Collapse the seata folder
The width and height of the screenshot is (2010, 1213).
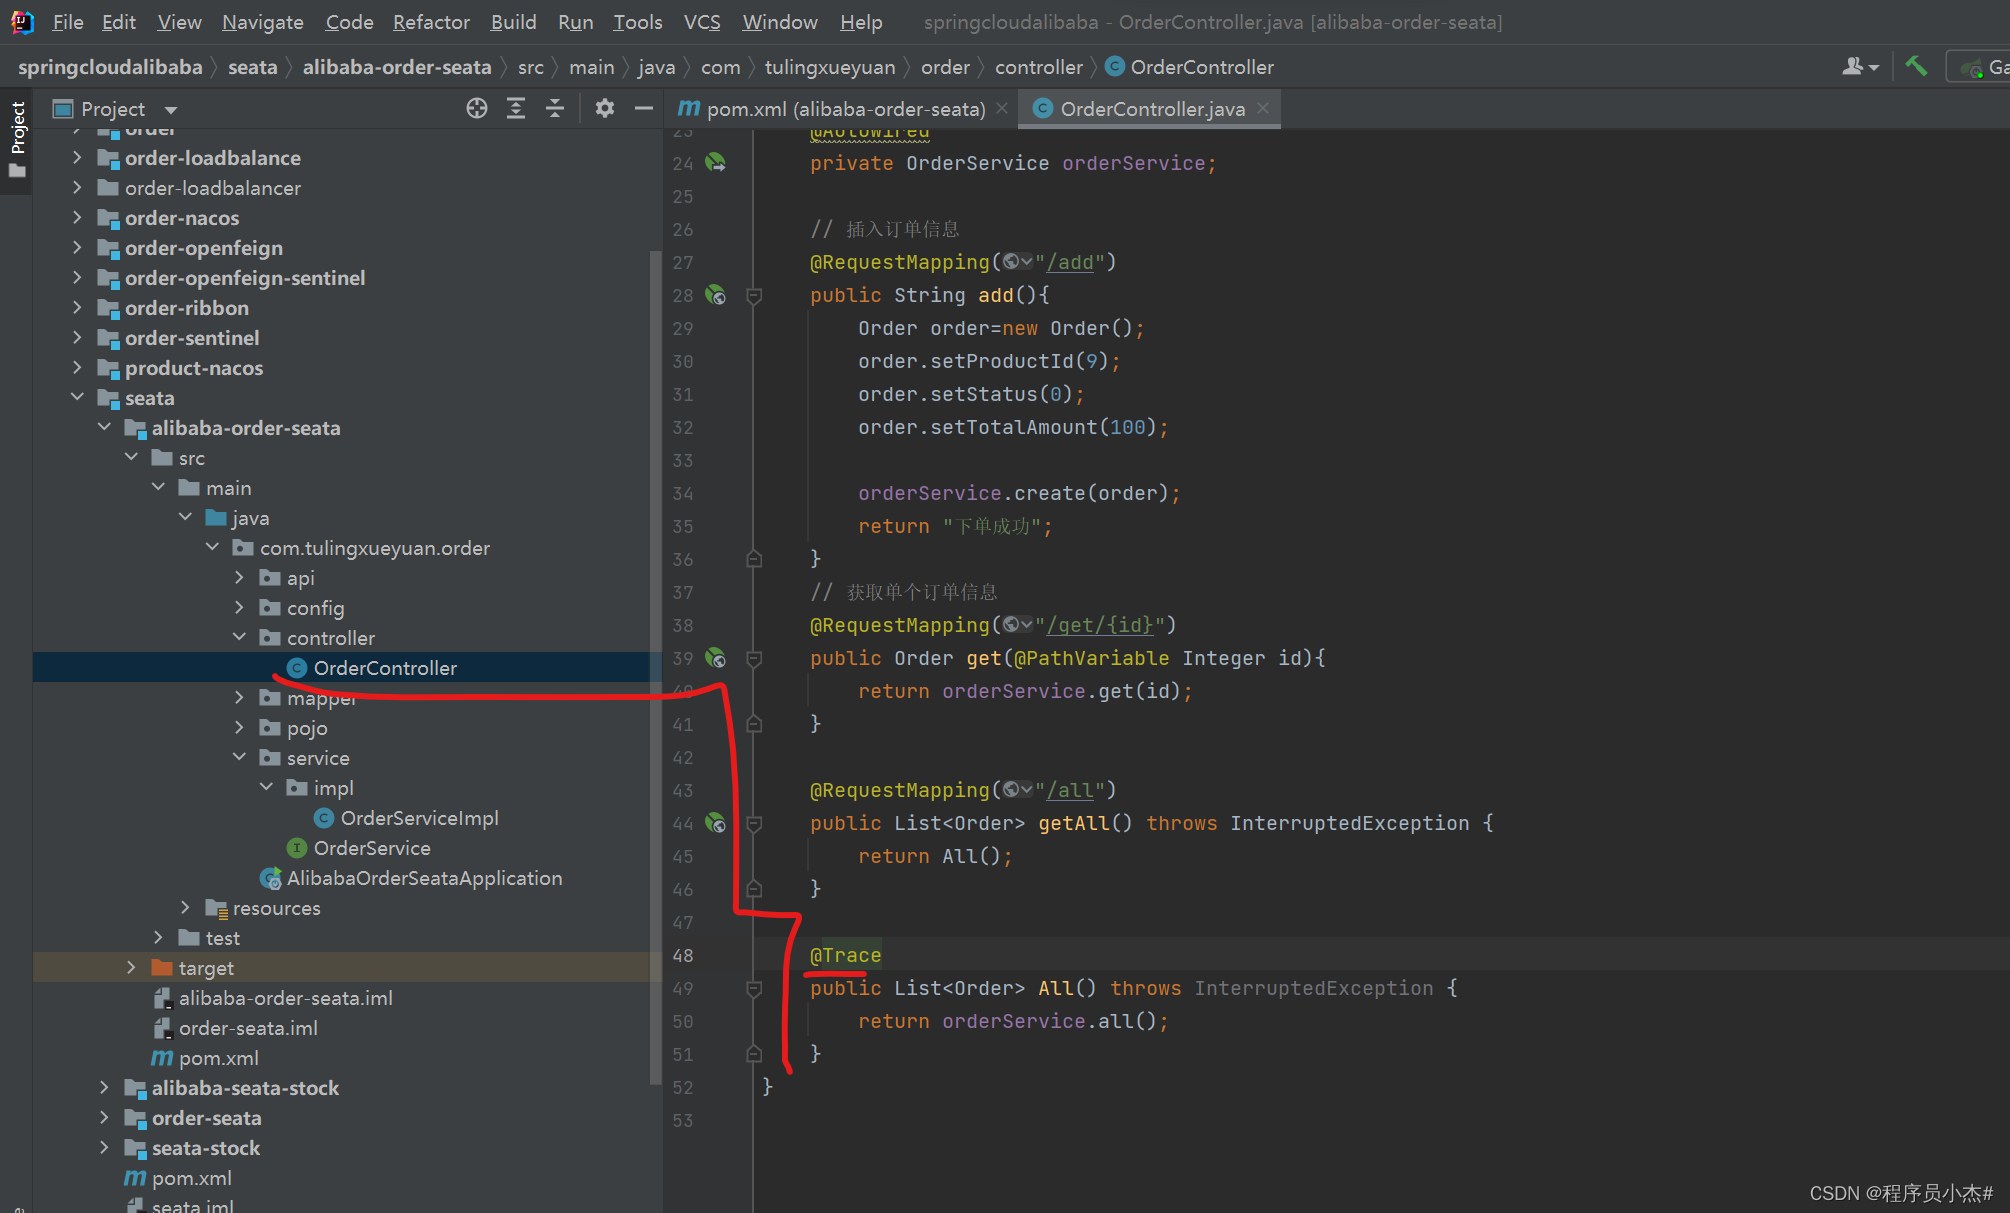pyautogui.click(x=77, y=397)
